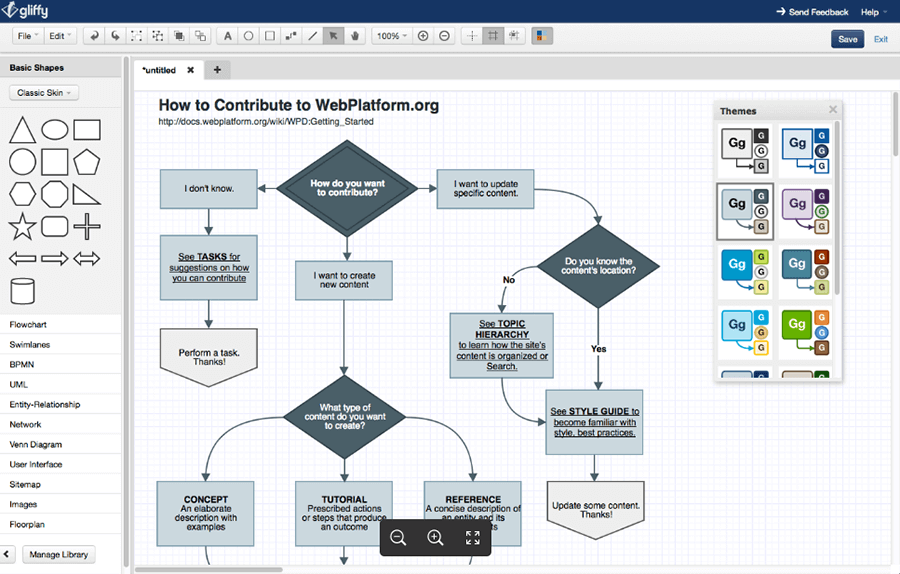Open Floorplan shape library
Viewport: 900px width, 574px height.
(60, 525)
